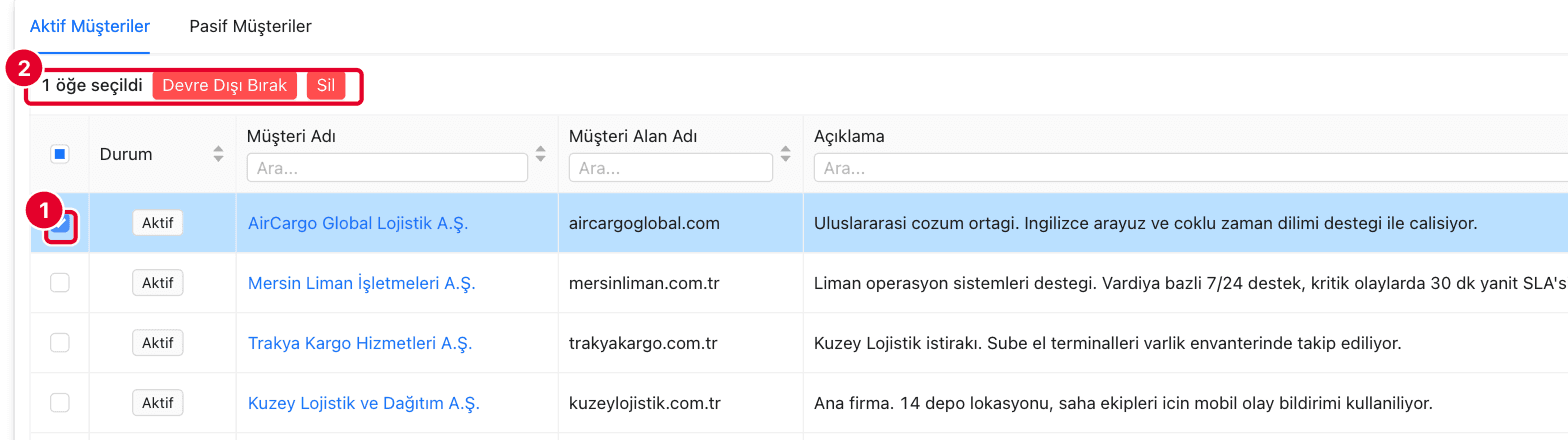This screenshot has width=1568, height=440.
Task: Click the Aktif badge in the Trakya Kargo row
Action: coord(158,343)
